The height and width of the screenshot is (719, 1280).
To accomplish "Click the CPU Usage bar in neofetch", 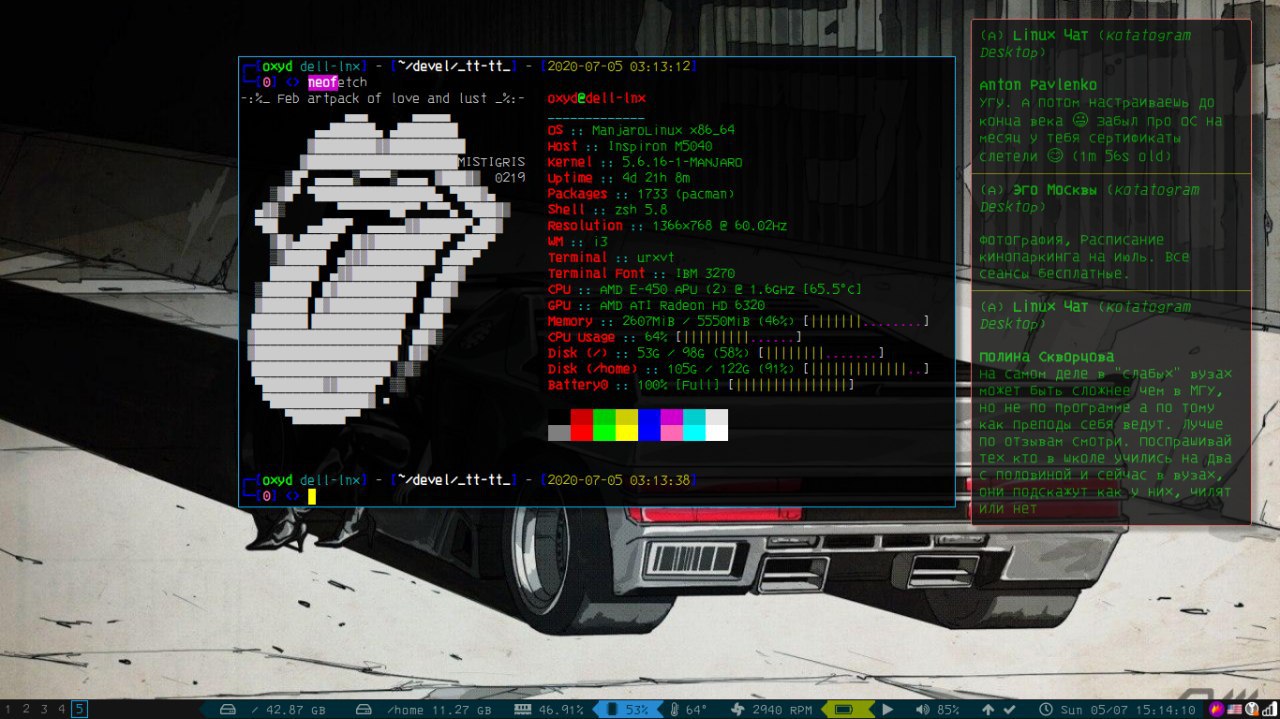I will click(x=738, y=337).
